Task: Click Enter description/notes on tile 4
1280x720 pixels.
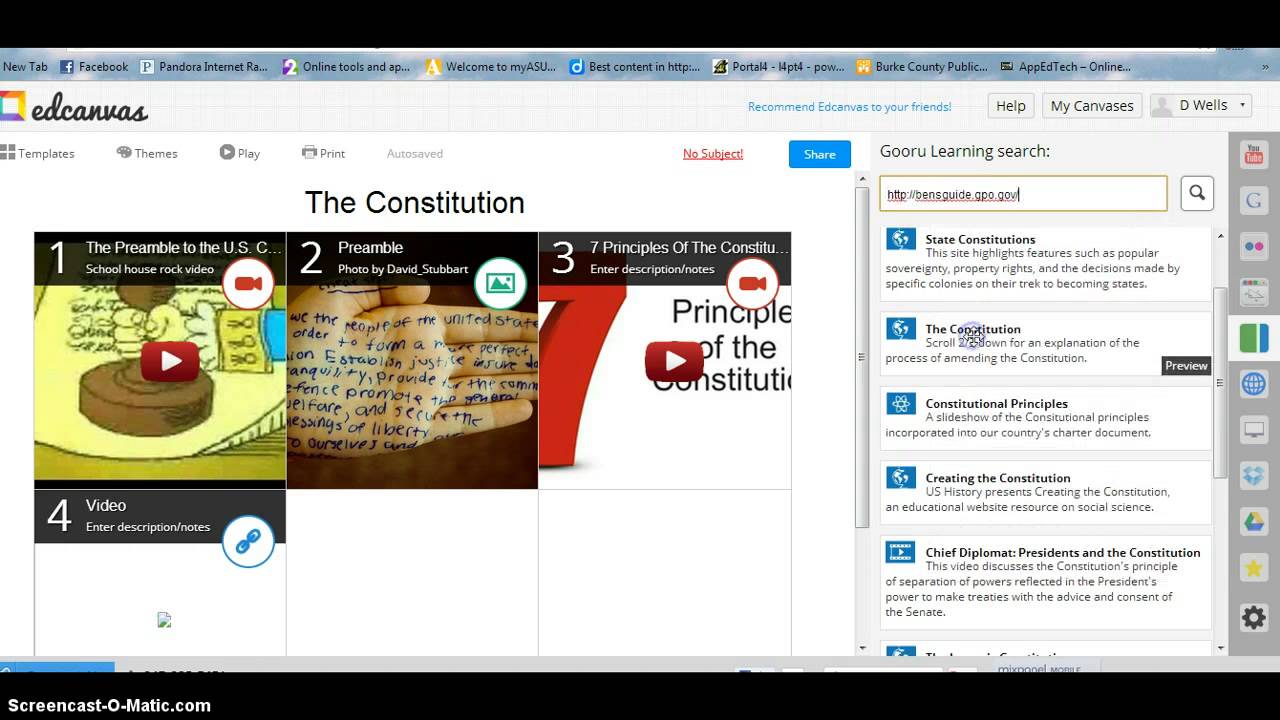Action: (x=148, y=527)
